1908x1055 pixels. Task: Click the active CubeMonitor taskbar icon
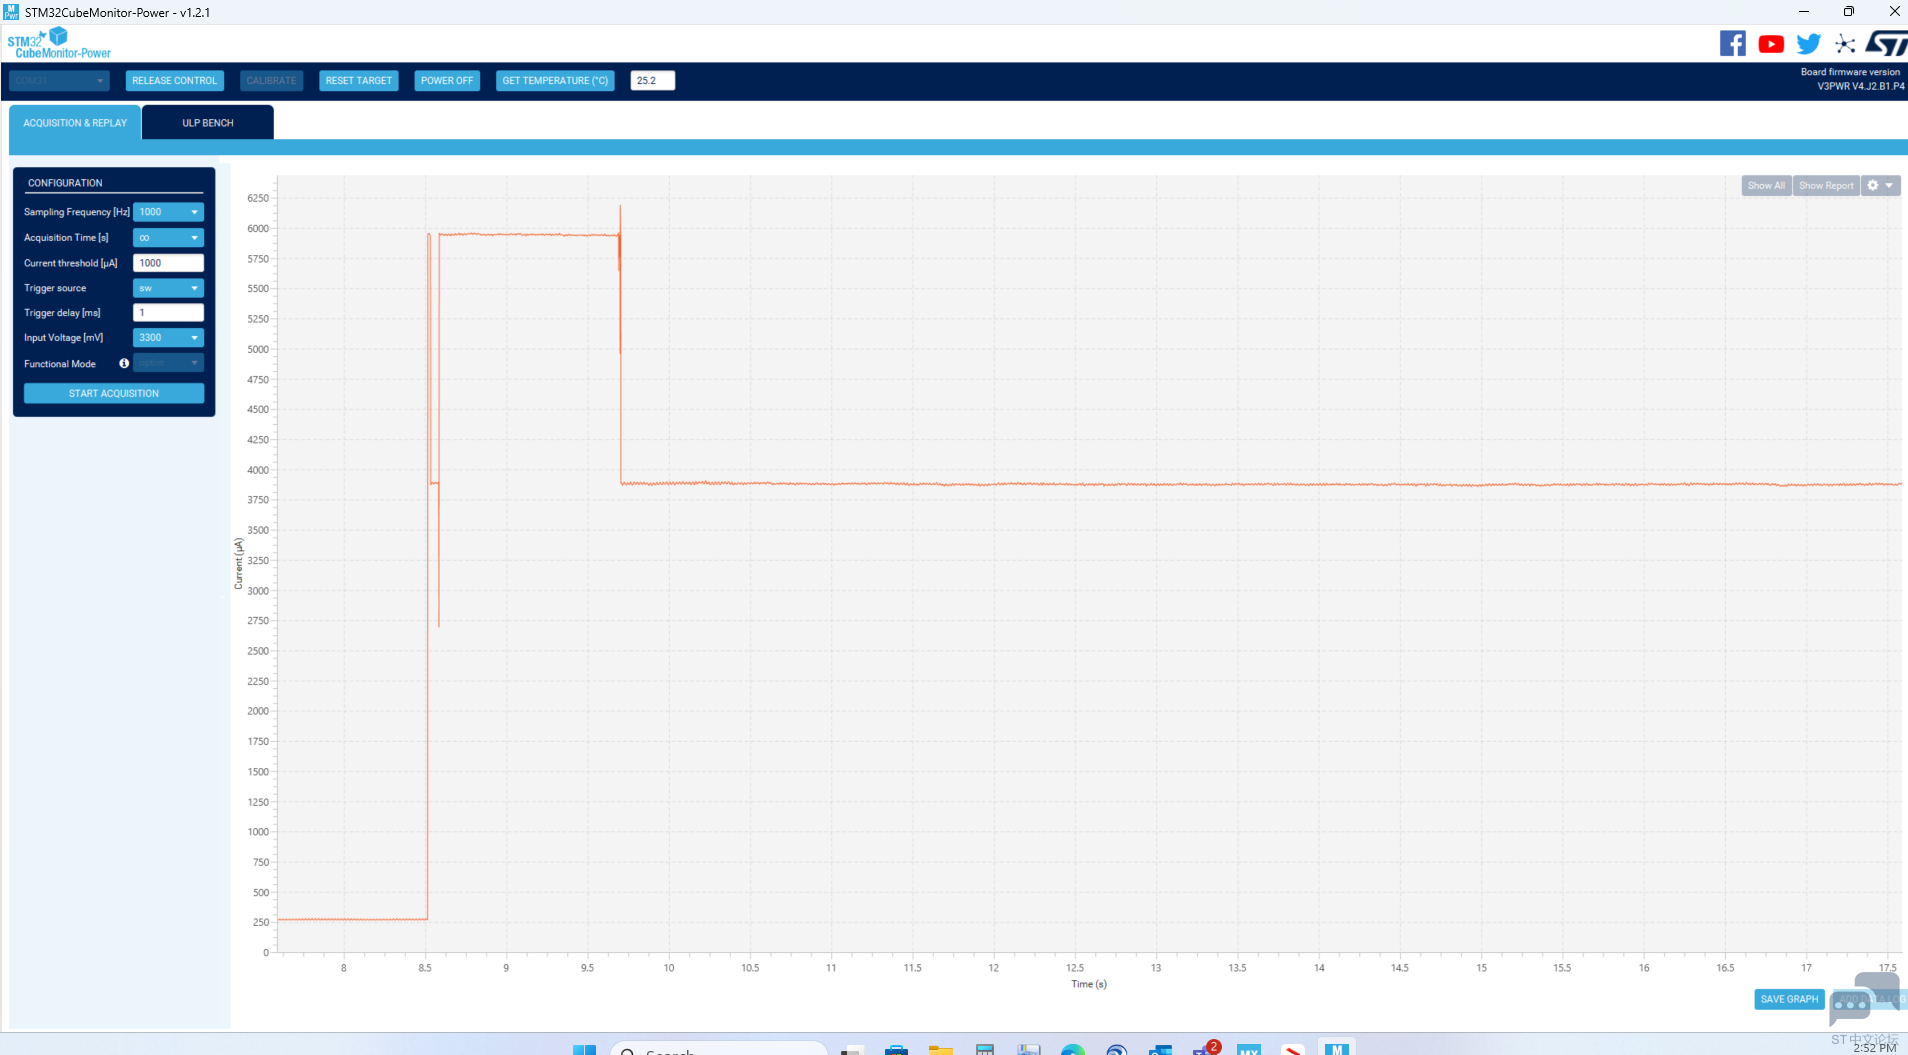pyautogui.click(x=1337, y=1048)
